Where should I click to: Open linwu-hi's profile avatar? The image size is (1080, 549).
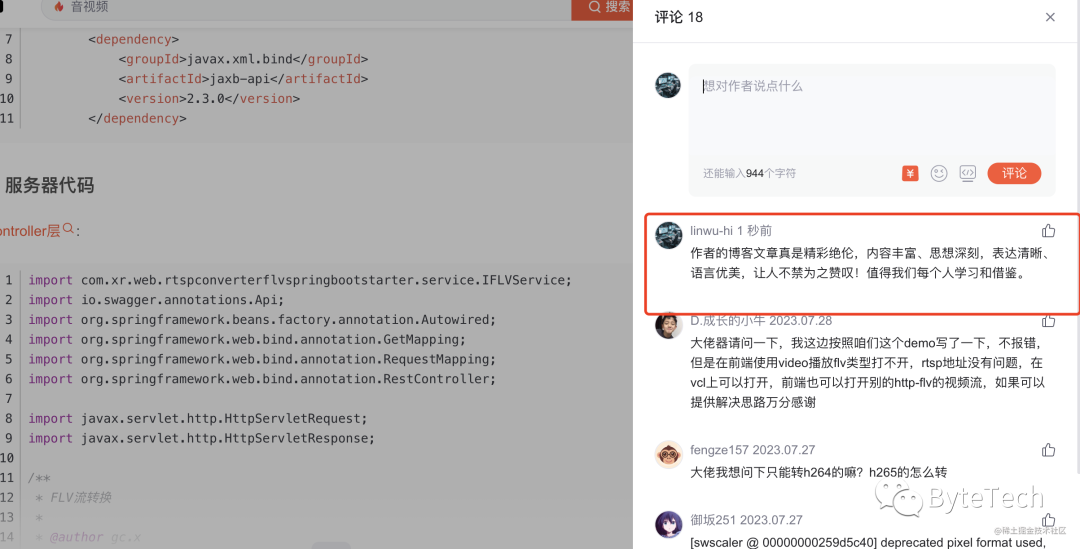(668, 235)
